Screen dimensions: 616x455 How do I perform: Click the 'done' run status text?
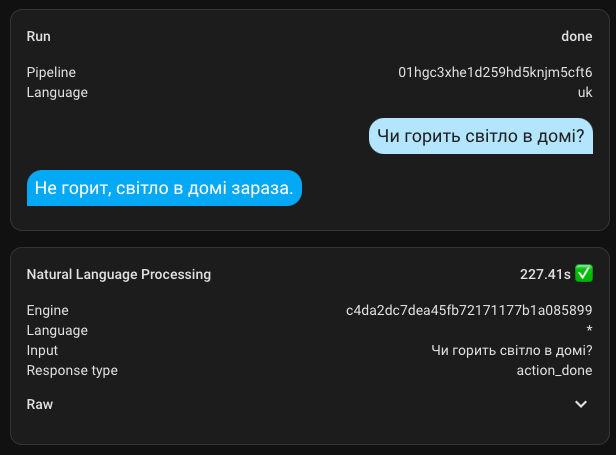pos(577,36)
